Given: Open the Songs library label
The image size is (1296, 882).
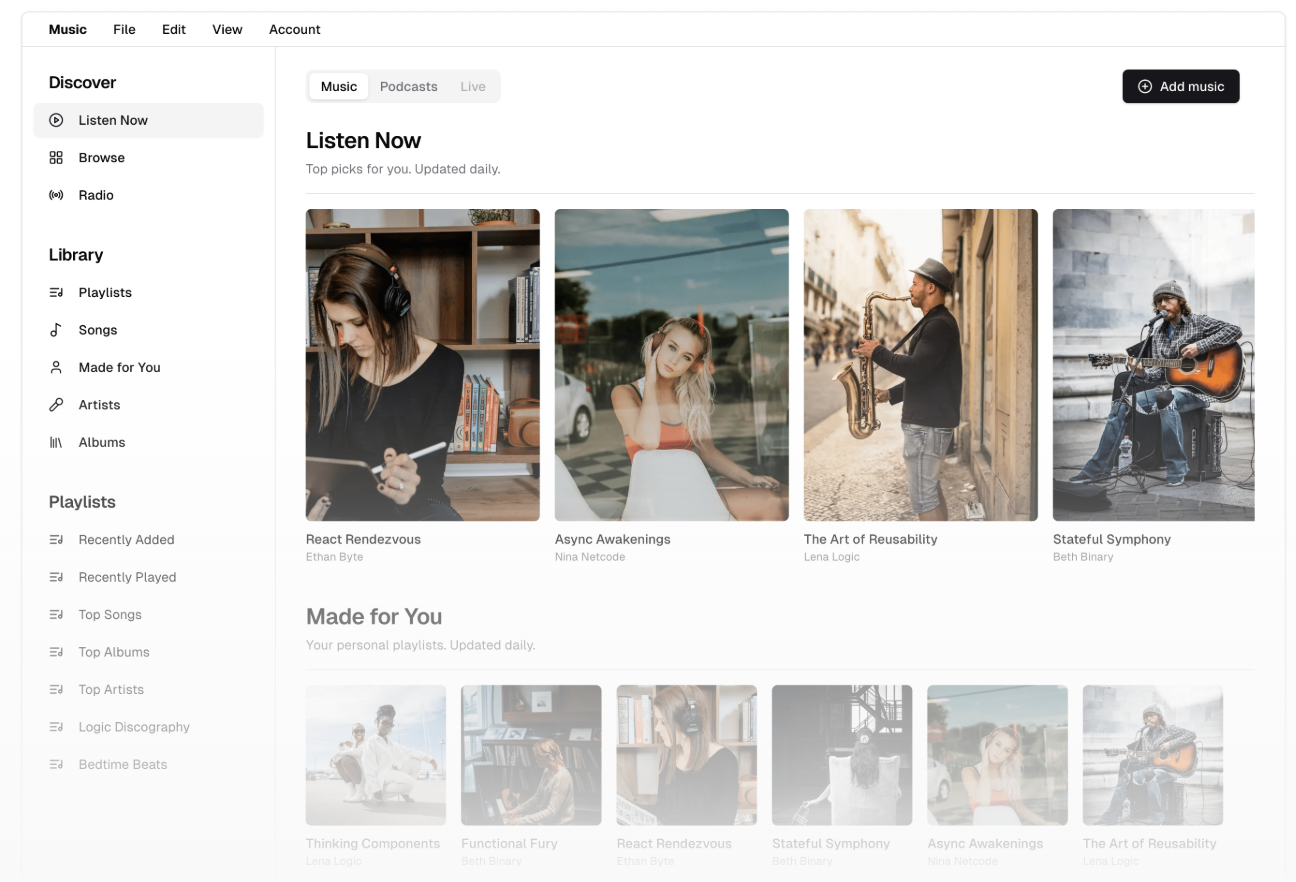Looking at the screenshot, I should [x=98, y=330].
